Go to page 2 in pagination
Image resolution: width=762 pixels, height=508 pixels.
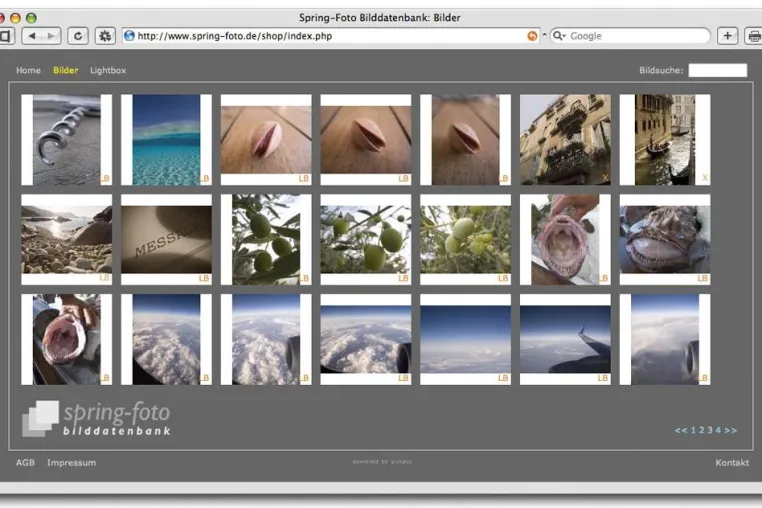[702, 430]
